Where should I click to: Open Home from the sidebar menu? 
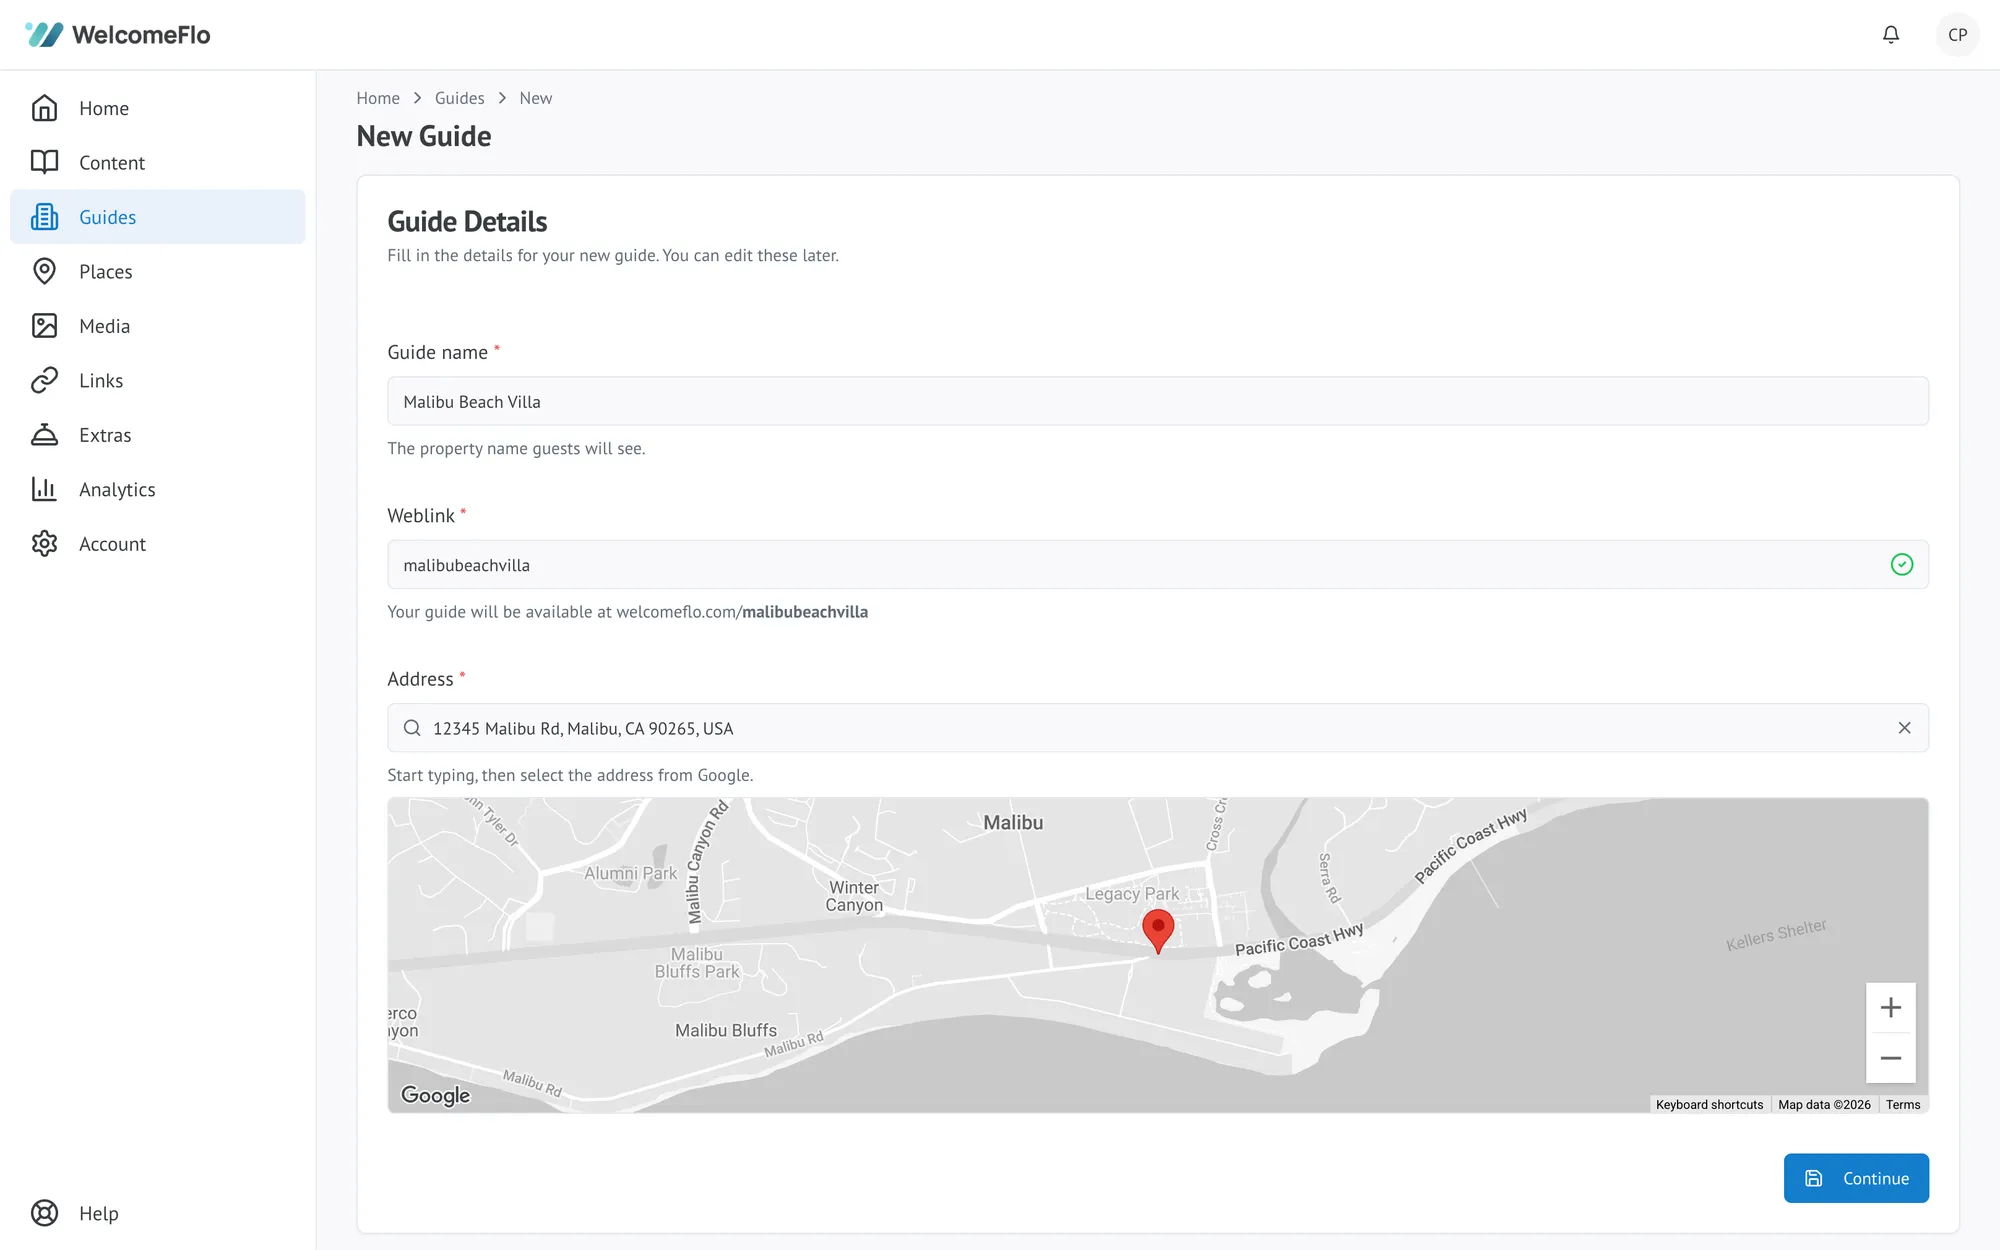(x=158, y=108)
